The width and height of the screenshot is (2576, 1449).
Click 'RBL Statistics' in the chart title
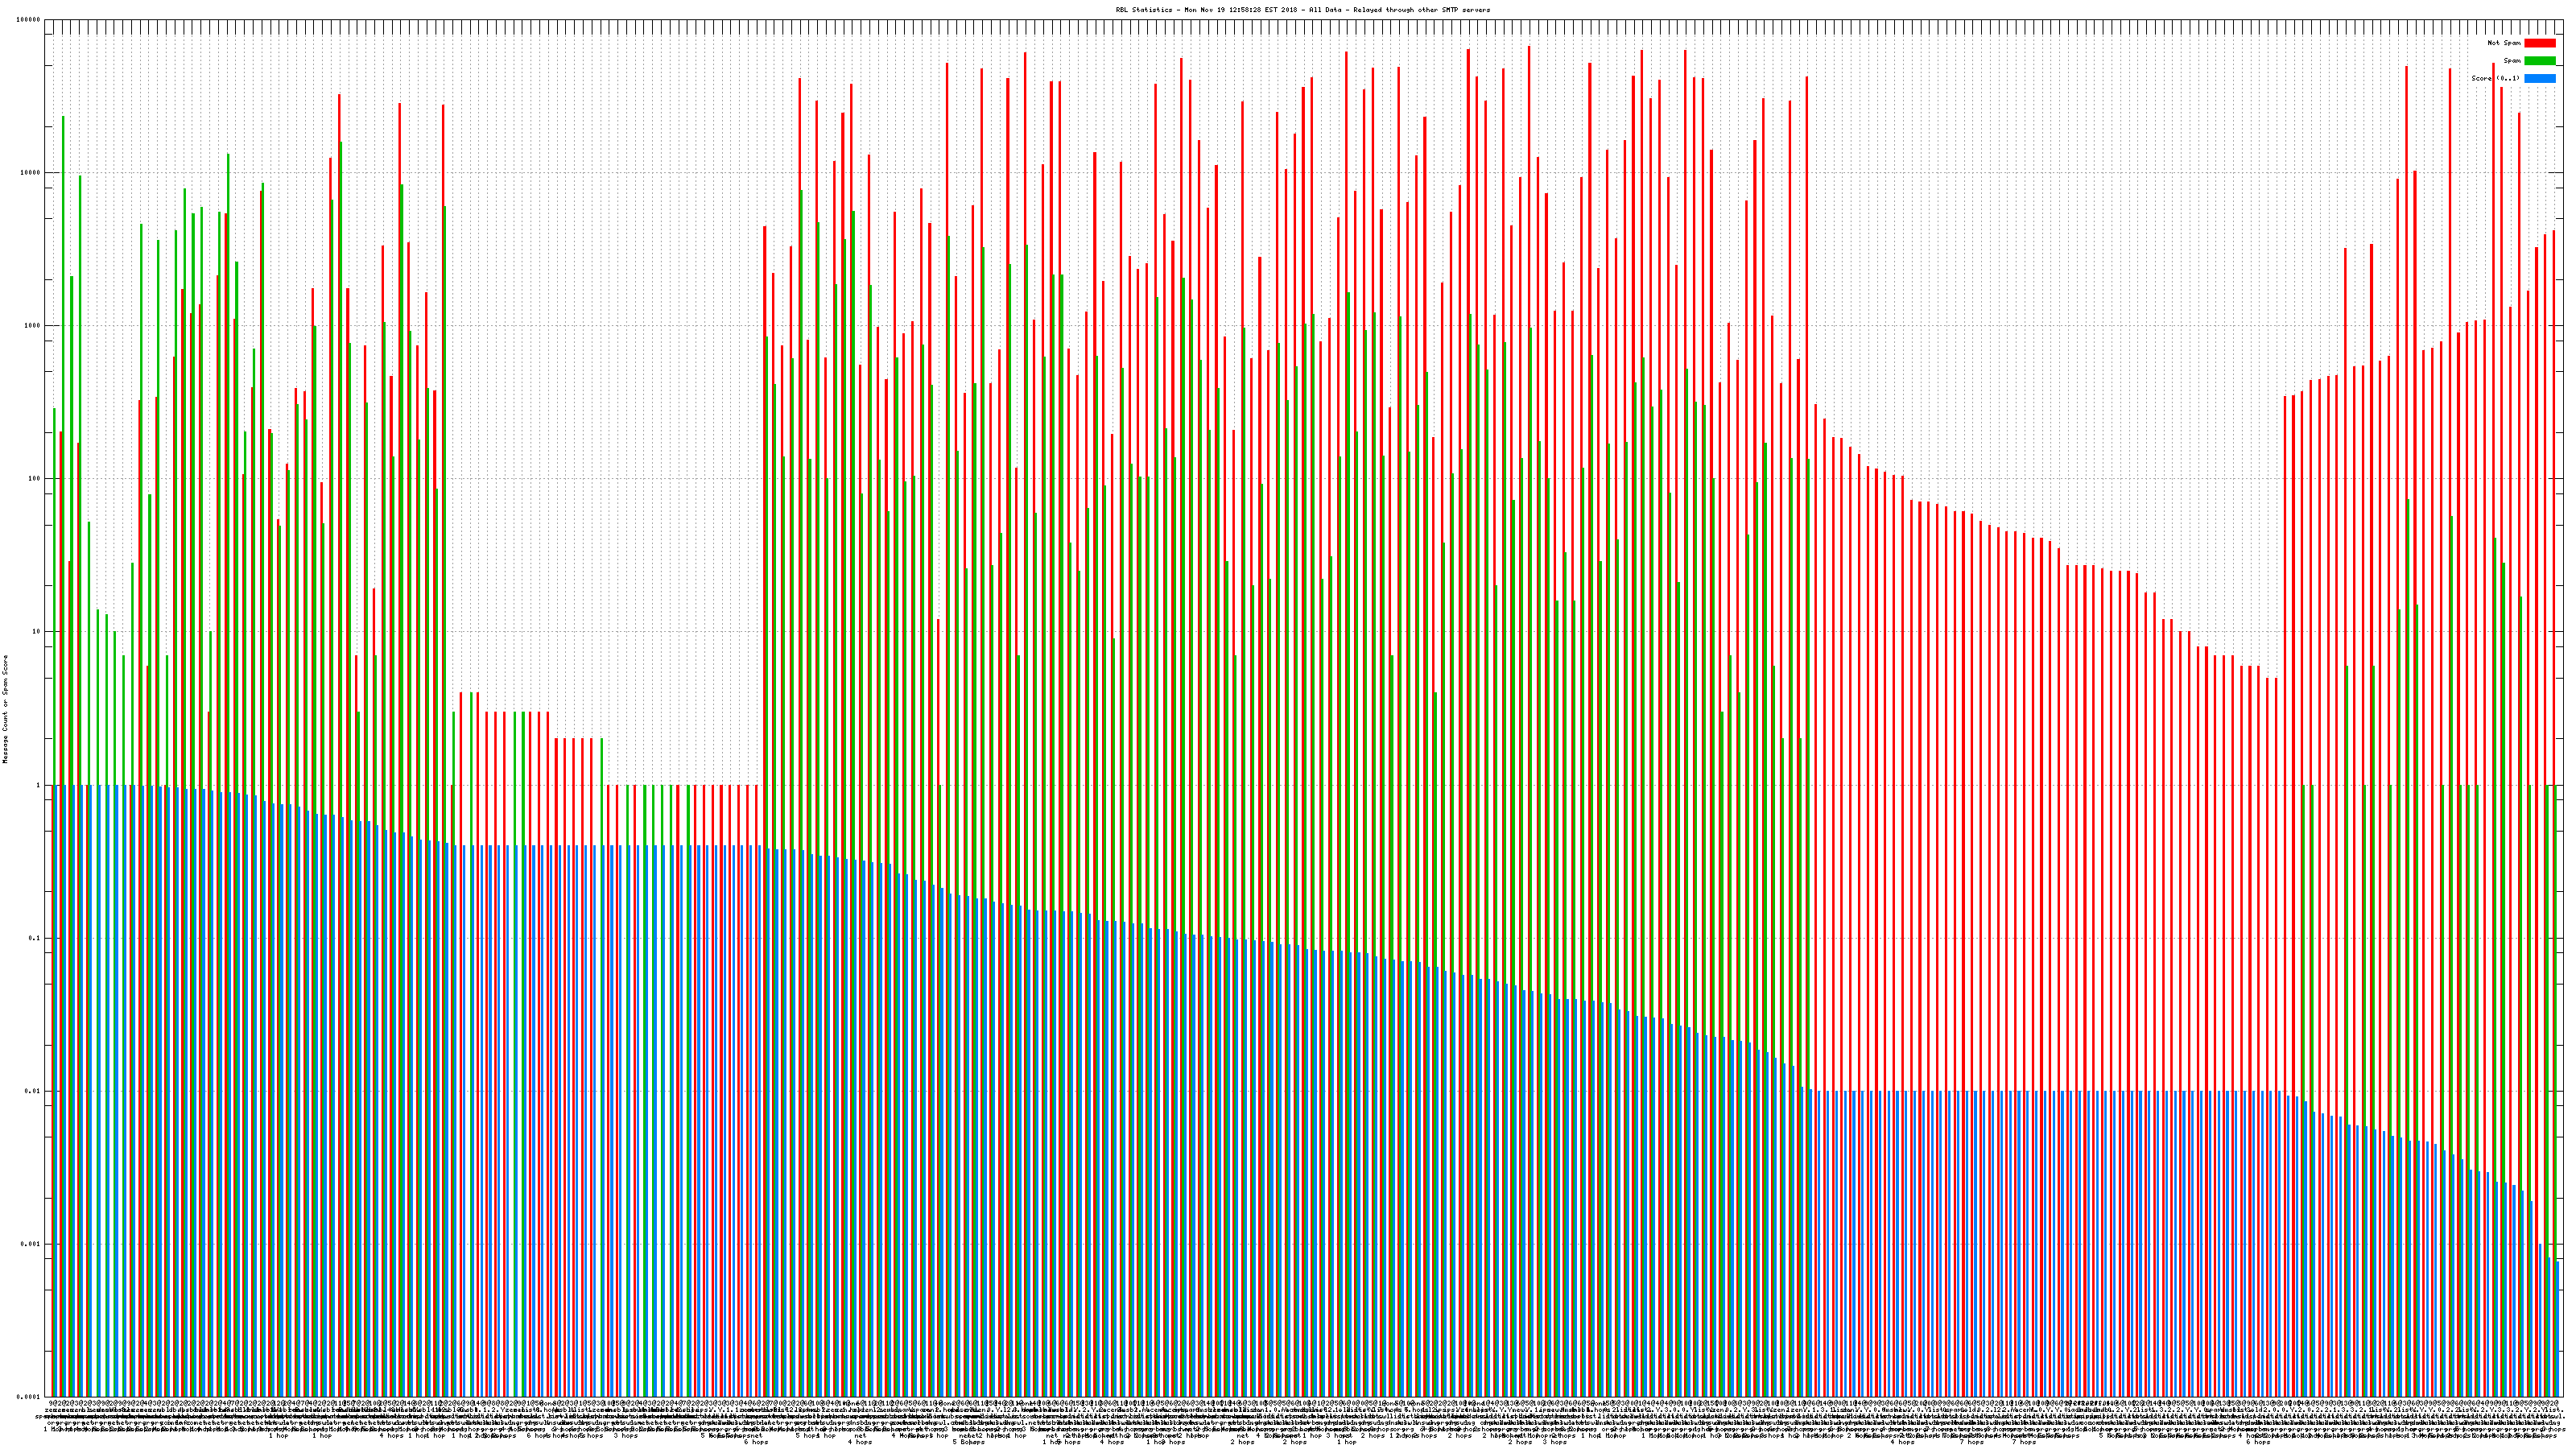[1145, 10]
